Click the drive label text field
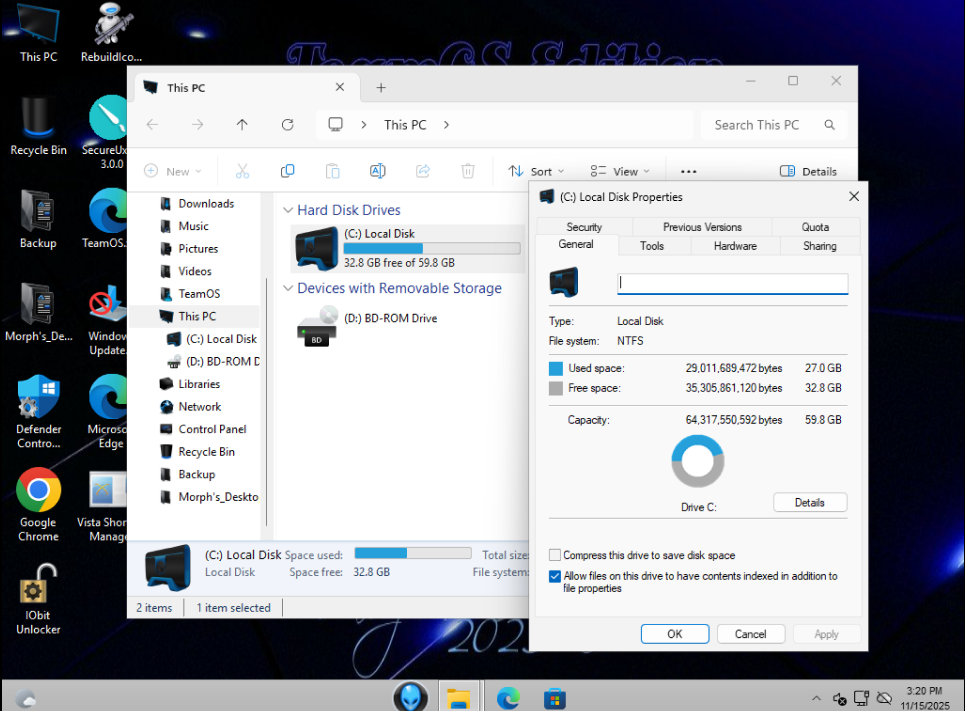 (x=732, y=283)
